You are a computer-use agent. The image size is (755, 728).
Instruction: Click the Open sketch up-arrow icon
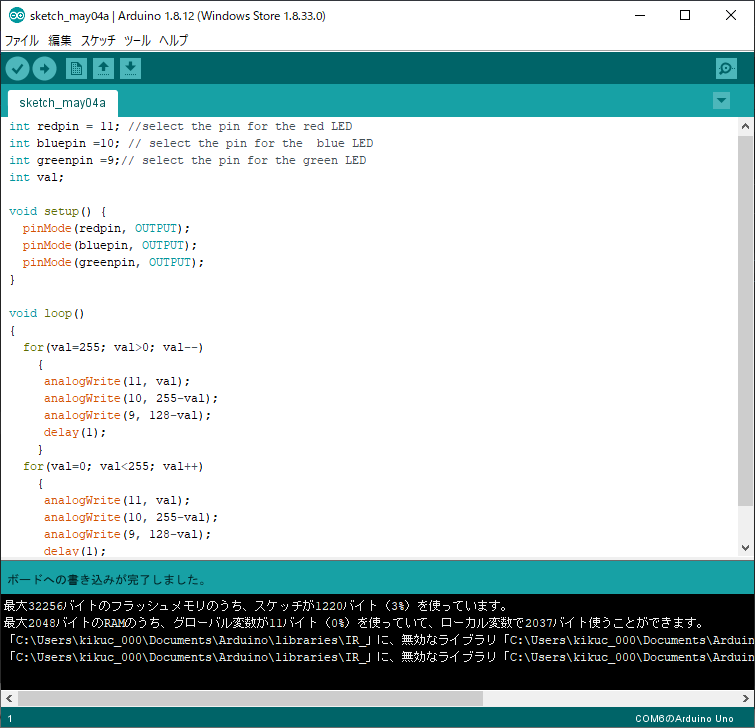click(103, 68)
